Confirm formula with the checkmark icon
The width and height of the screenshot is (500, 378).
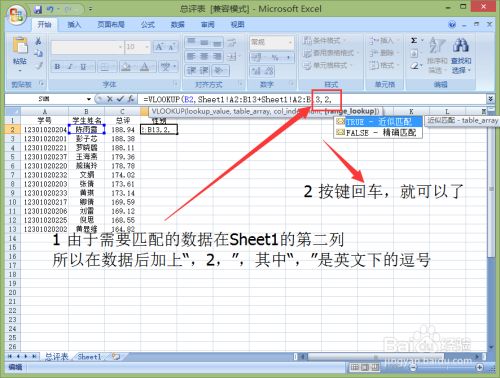120,99
